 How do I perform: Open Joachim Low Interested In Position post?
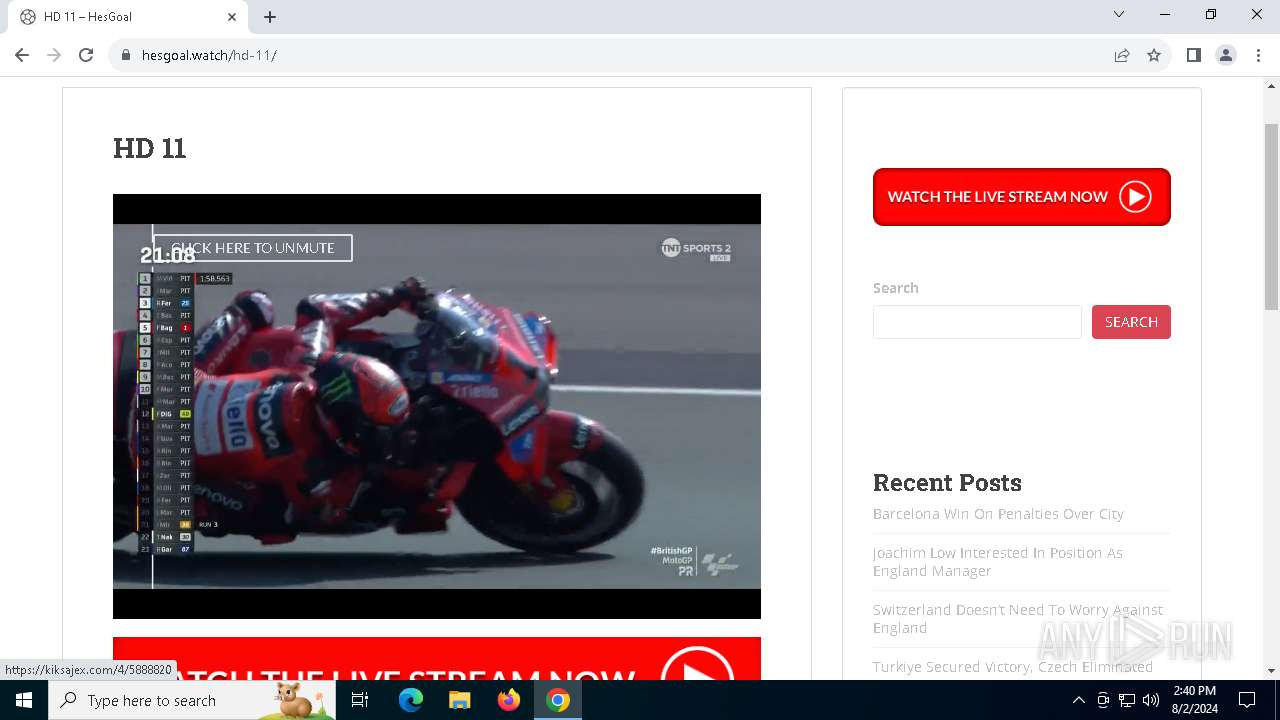tap(998, 562)
